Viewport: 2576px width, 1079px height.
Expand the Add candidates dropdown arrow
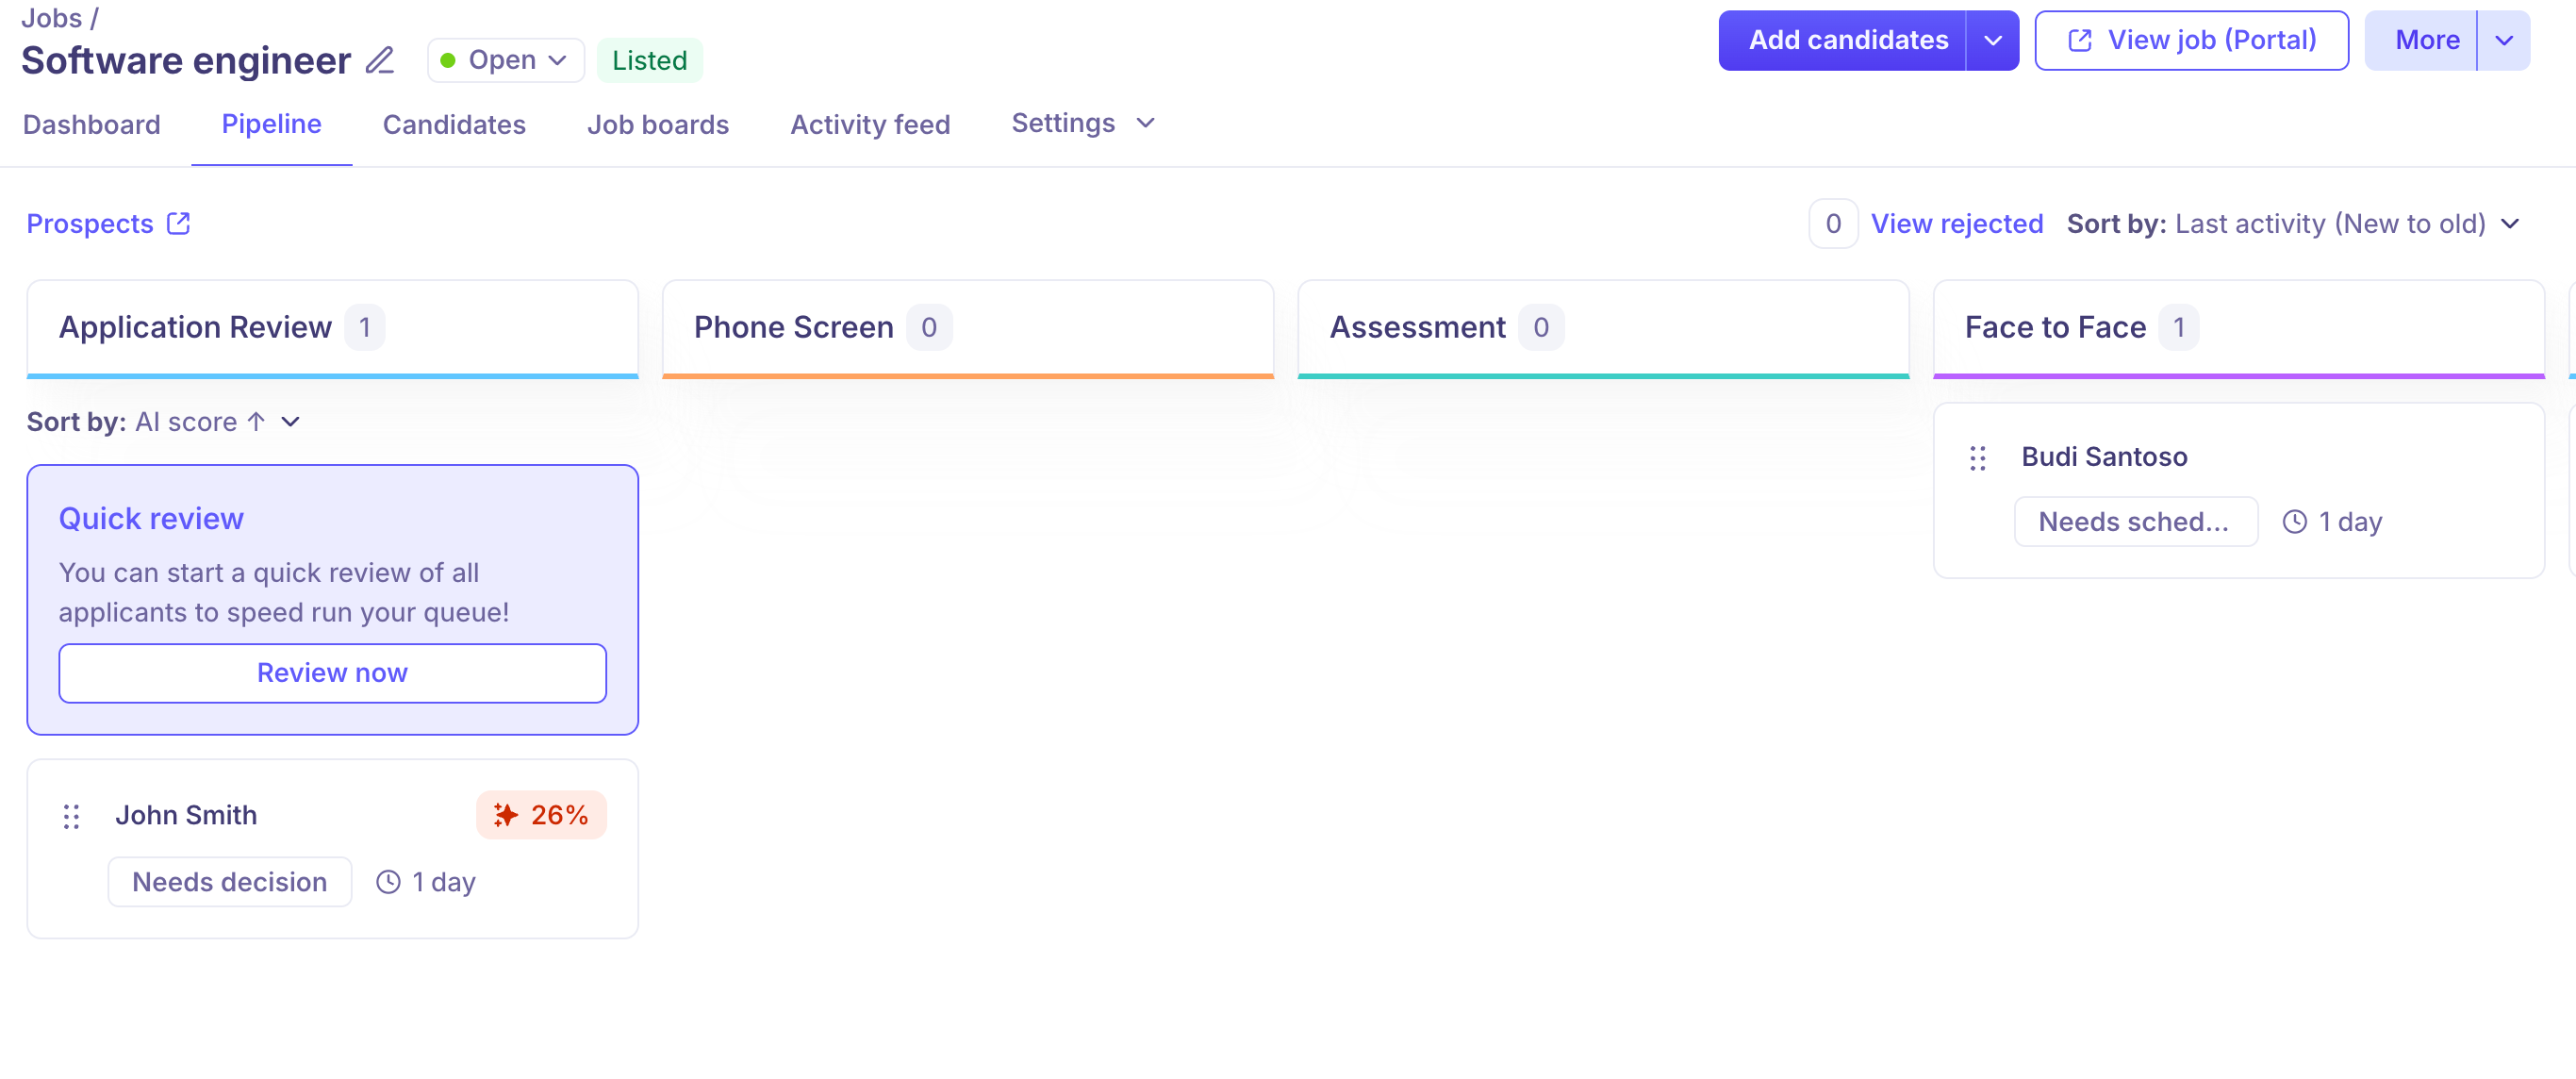coord(1992,41)
